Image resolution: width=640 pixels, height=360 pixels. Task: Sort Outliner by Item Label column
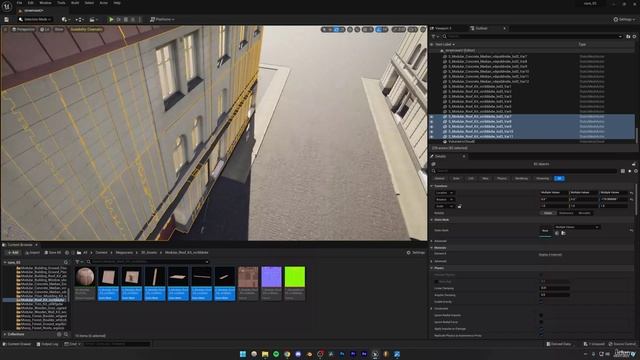[444, 44]
